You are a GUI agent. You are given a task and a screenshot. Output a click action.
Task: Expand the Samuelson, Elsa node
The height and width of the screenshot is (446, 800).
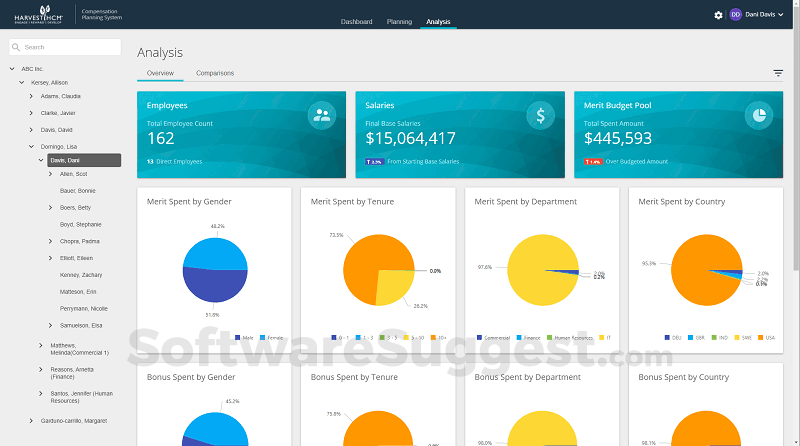[51, 326]
